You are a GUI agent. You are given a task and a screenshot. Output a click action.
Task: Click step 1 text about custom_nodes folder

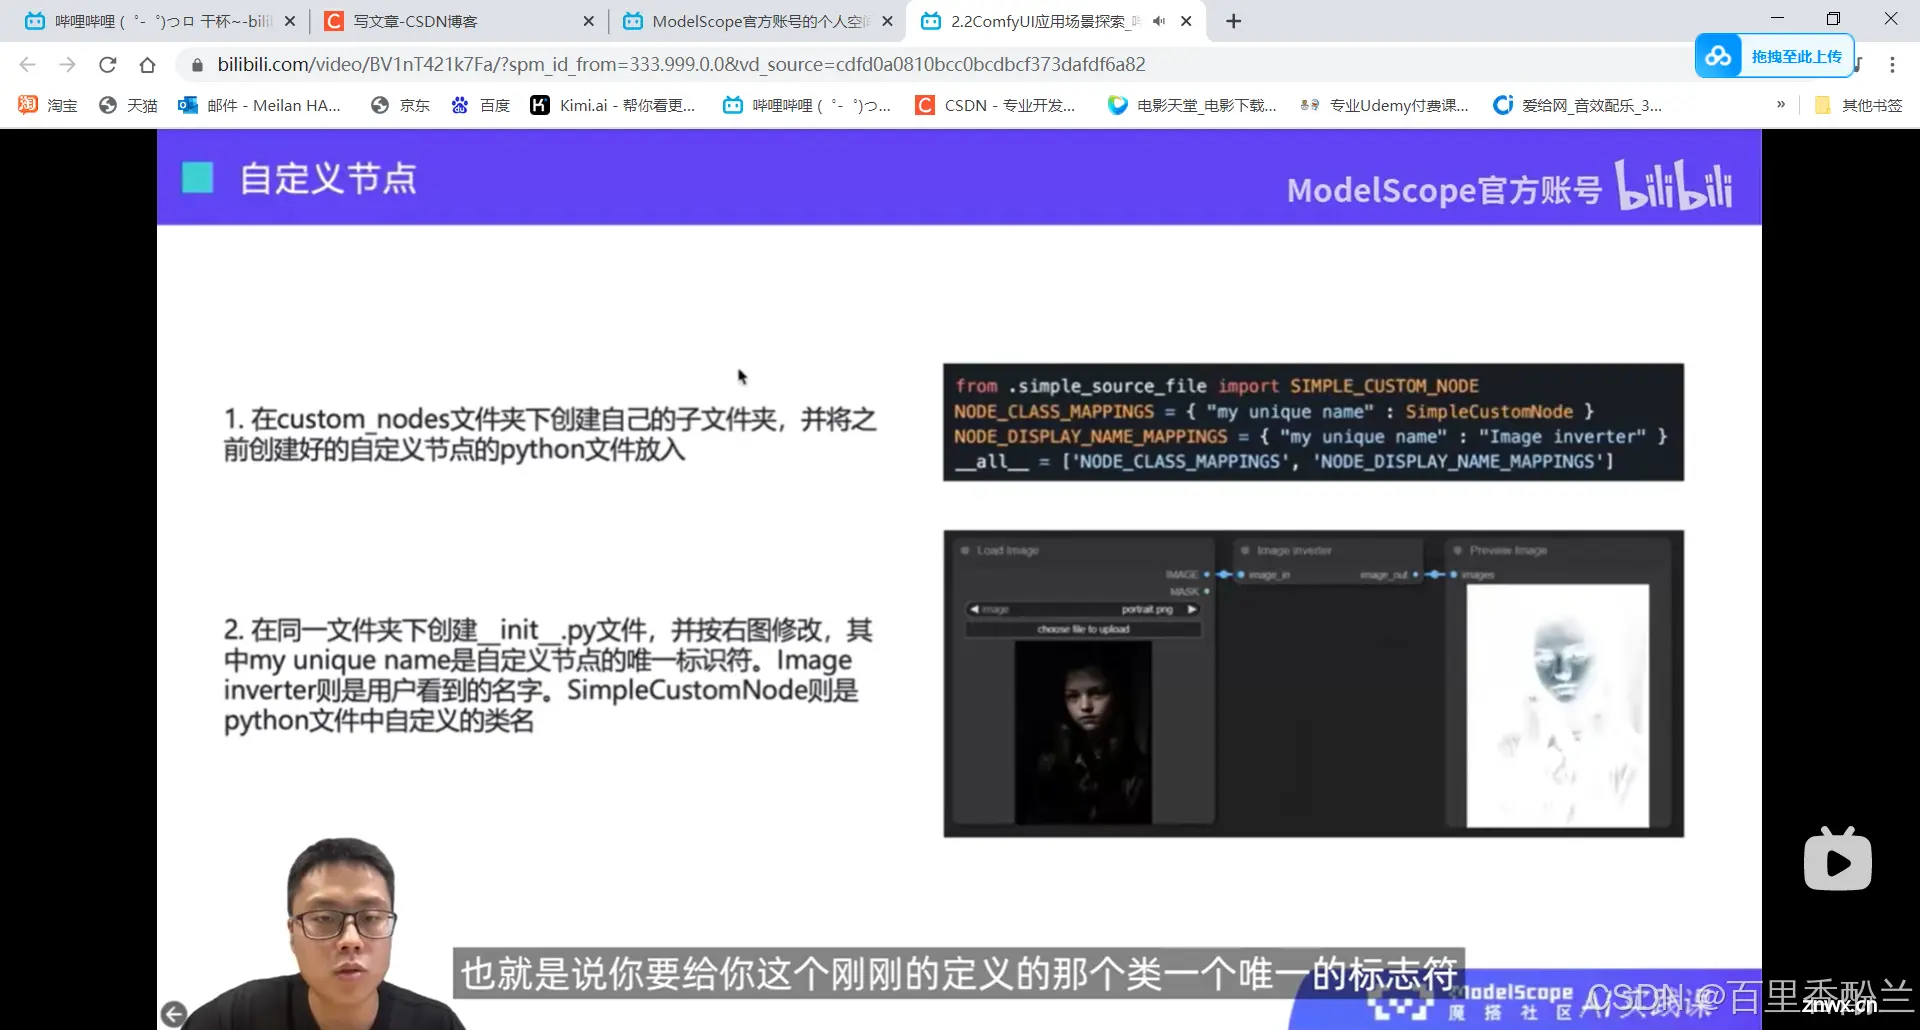pos(550,434)
